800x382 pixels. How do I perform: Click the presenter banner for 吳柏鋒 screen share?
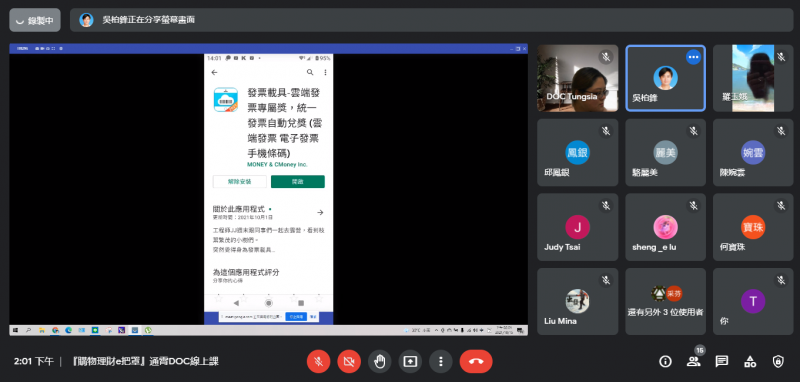tap(431, 20)
